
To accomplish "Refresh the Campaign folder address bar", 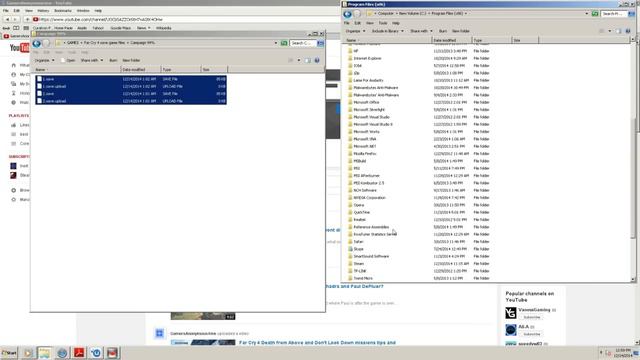I will click(x=284, y=43).
